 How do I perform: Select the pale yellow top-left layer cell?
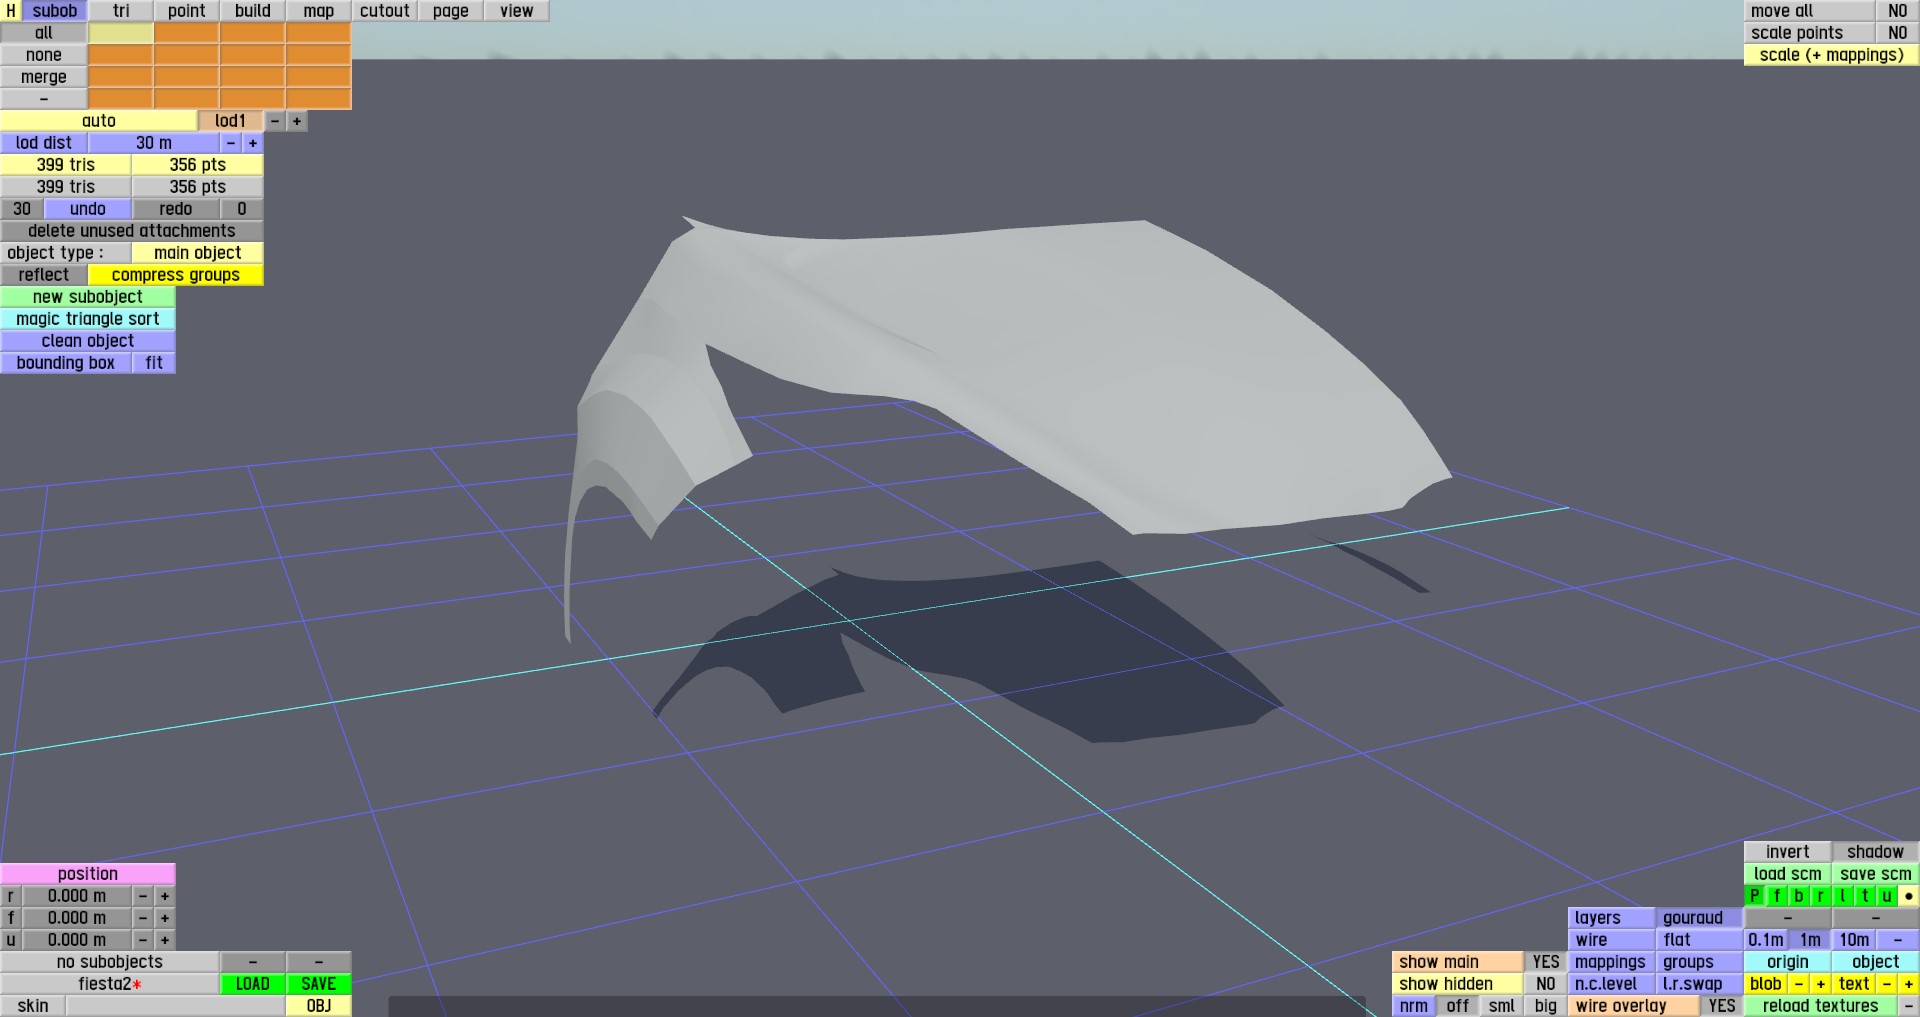121,33
